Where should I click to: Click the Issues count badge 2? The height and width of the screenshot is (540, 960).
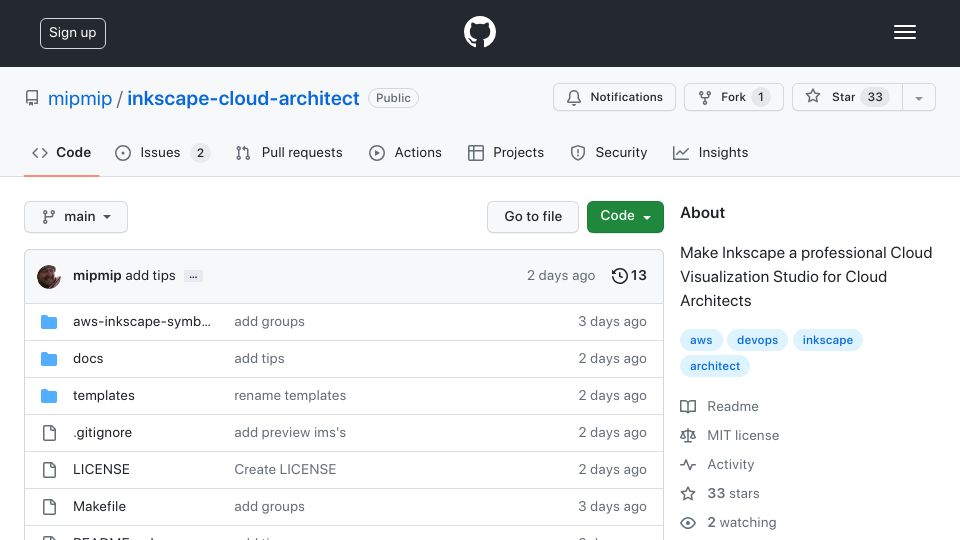pos(200,153)
